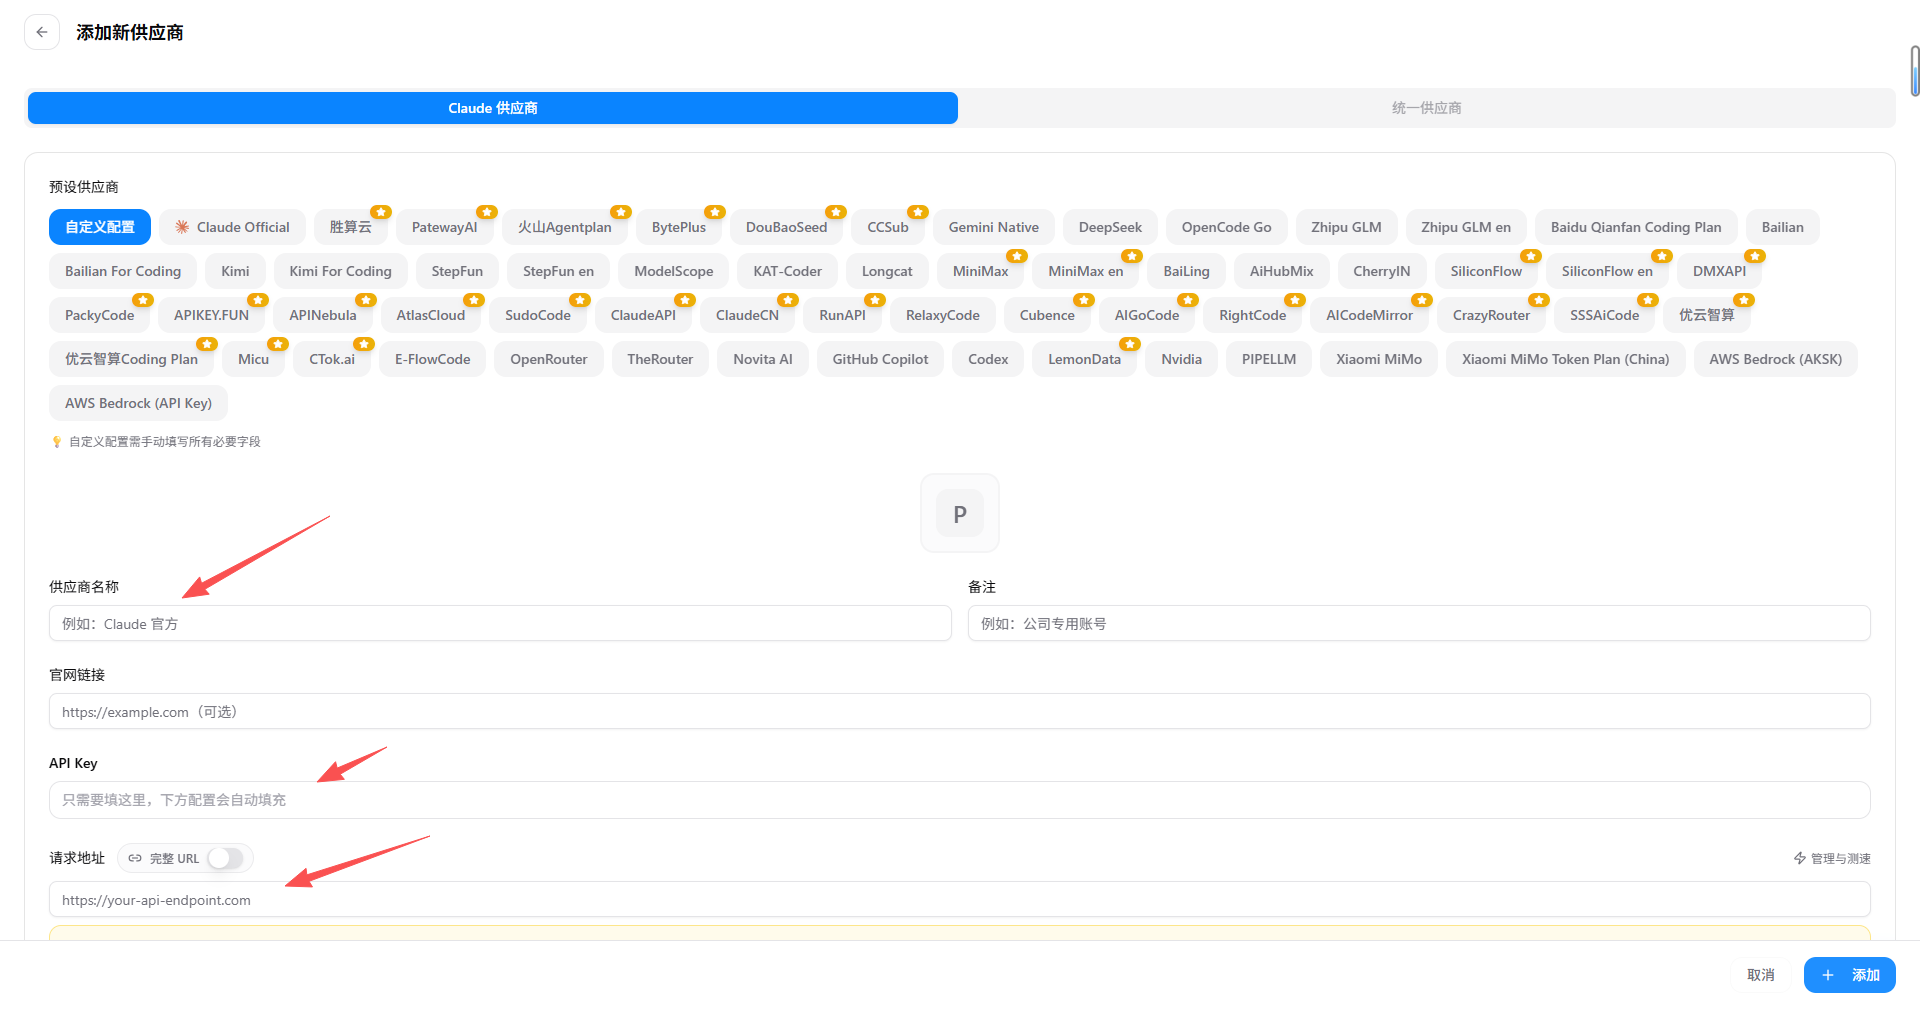The height and width of the screenshot is (1009, 1920).
Task: Cancel with the 取消 button
Action: [1761, 975]
